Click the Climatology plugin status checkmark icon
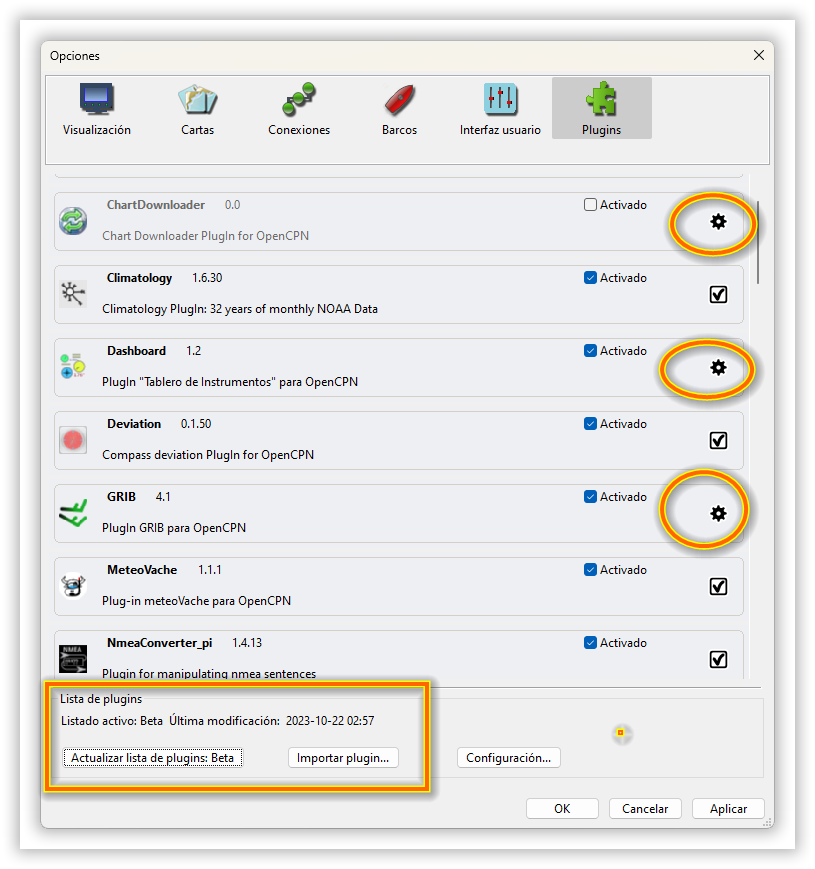Image resolution: width=815 pixels, height=869 pixels. 718,294
